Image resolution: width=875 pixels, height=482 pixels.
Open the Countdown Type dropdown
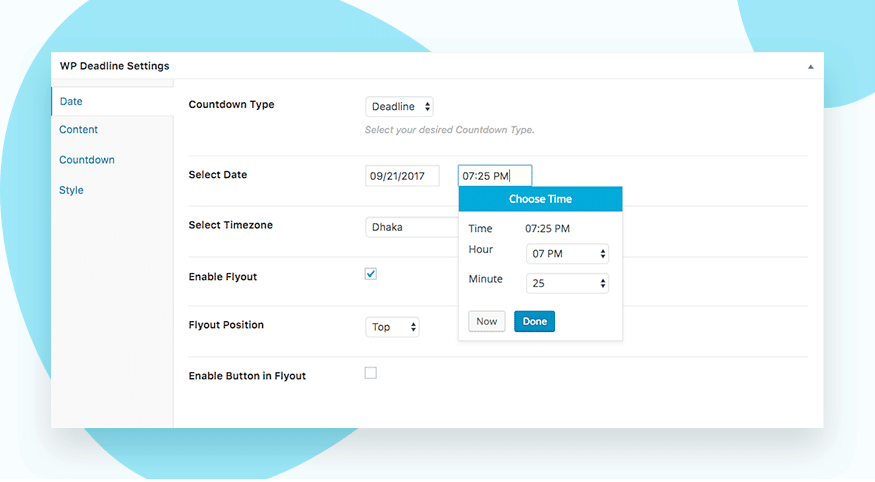point(400,107)
